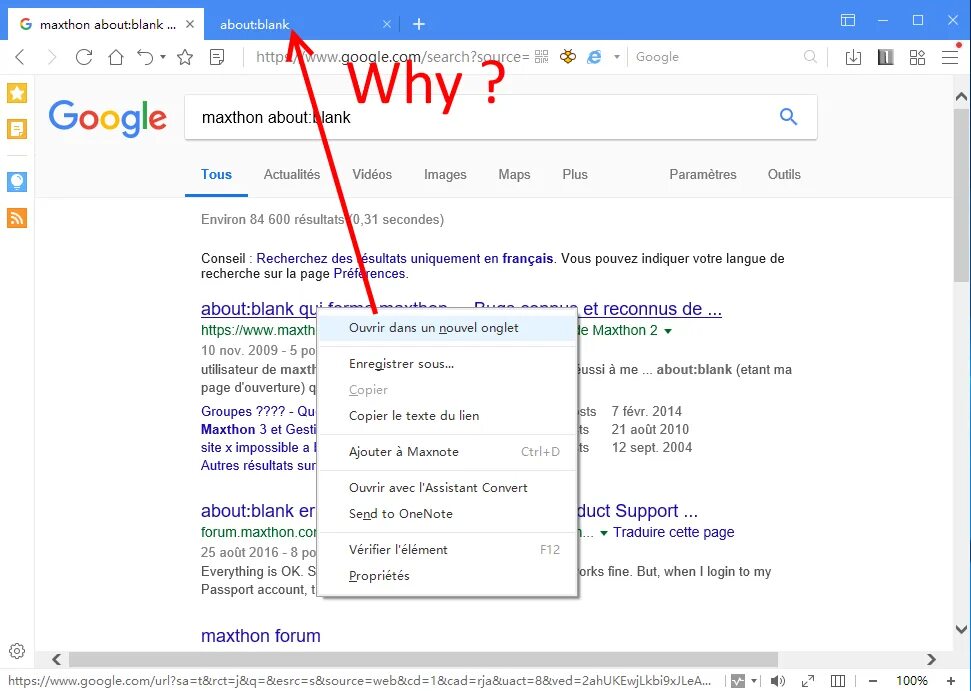Expand the 'Plus' search categories menu

coord(575,175)
